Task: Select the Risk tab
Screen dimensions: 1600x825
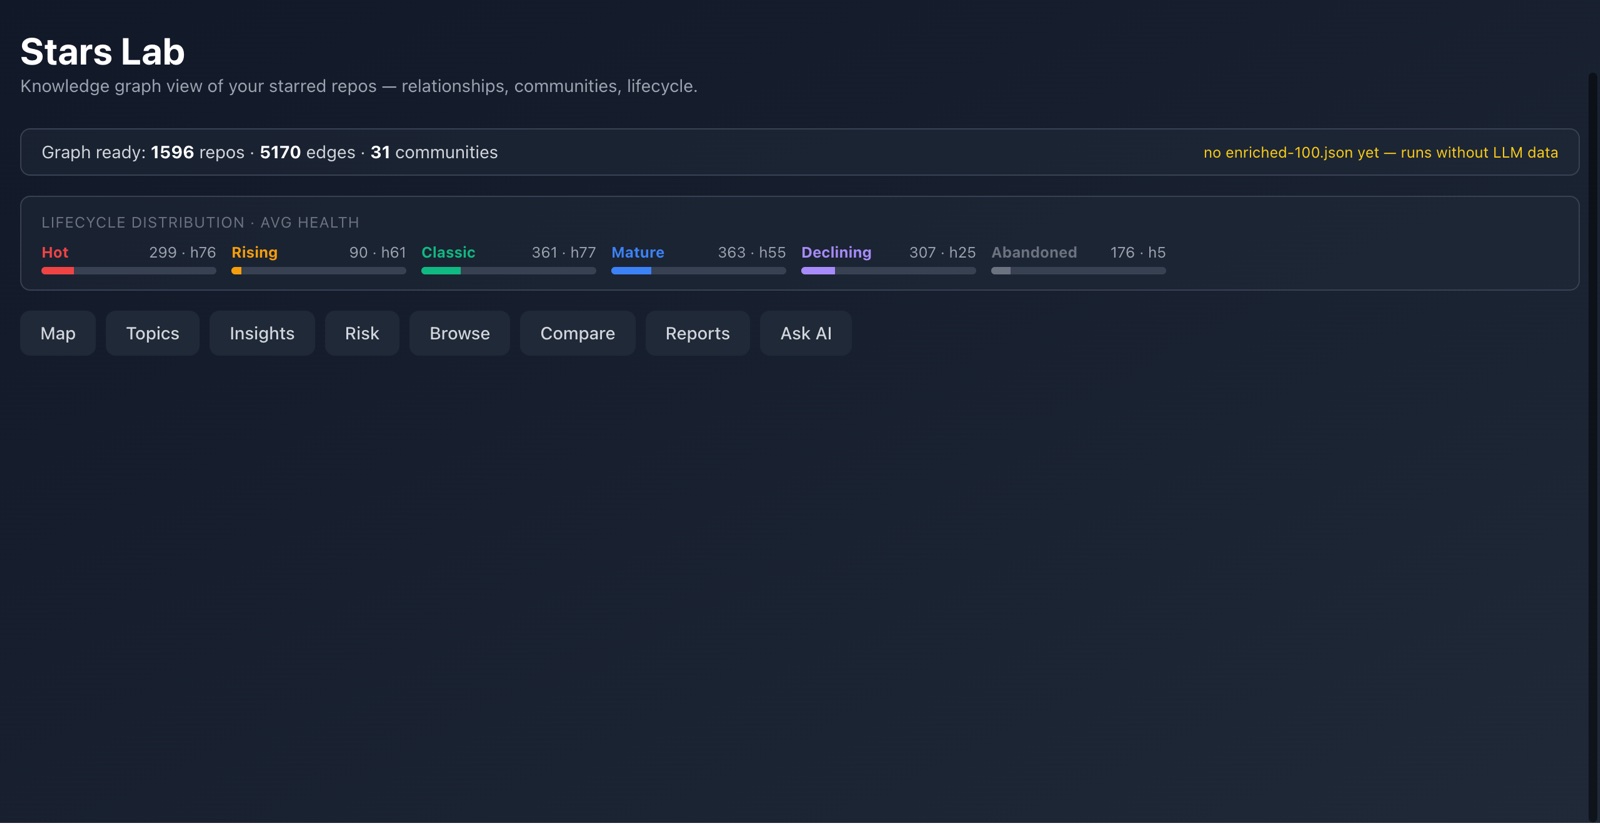Action: pos(362,333)
